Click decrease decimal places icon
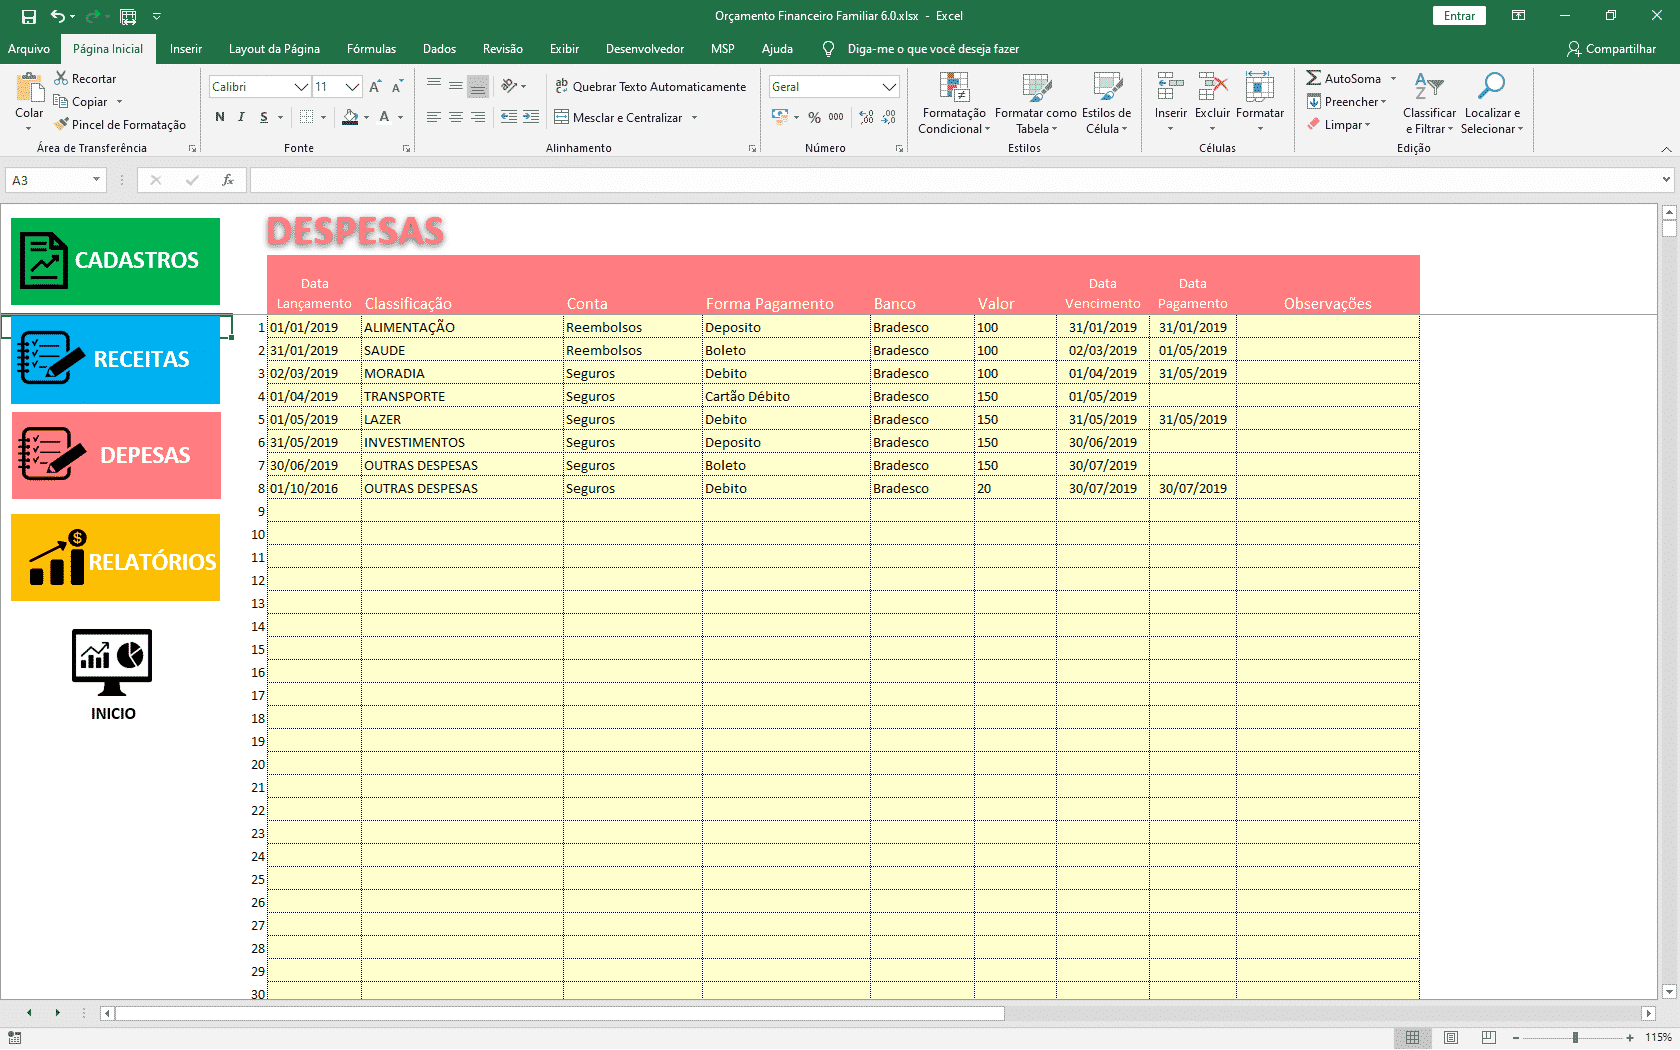Image resolution: width=1680 pixels, height=1050 pixels. point(889,117)
